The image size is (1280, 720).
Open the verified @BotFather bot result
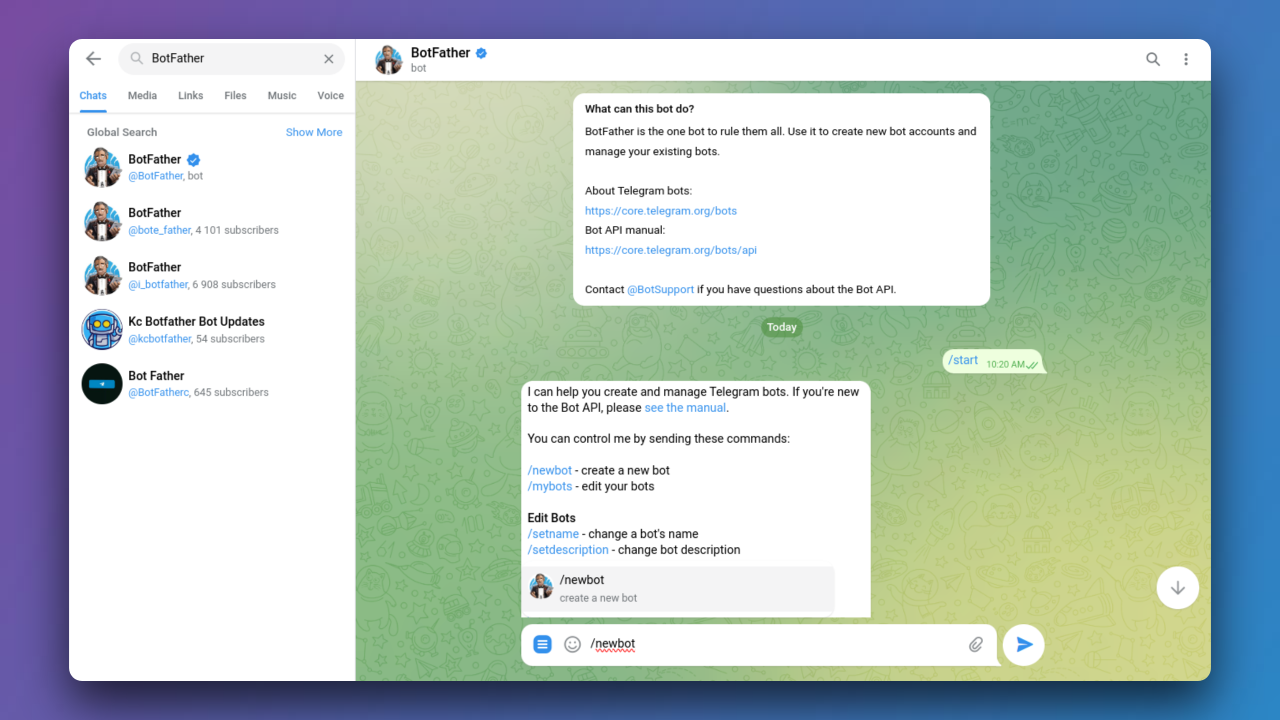(212, 167)
